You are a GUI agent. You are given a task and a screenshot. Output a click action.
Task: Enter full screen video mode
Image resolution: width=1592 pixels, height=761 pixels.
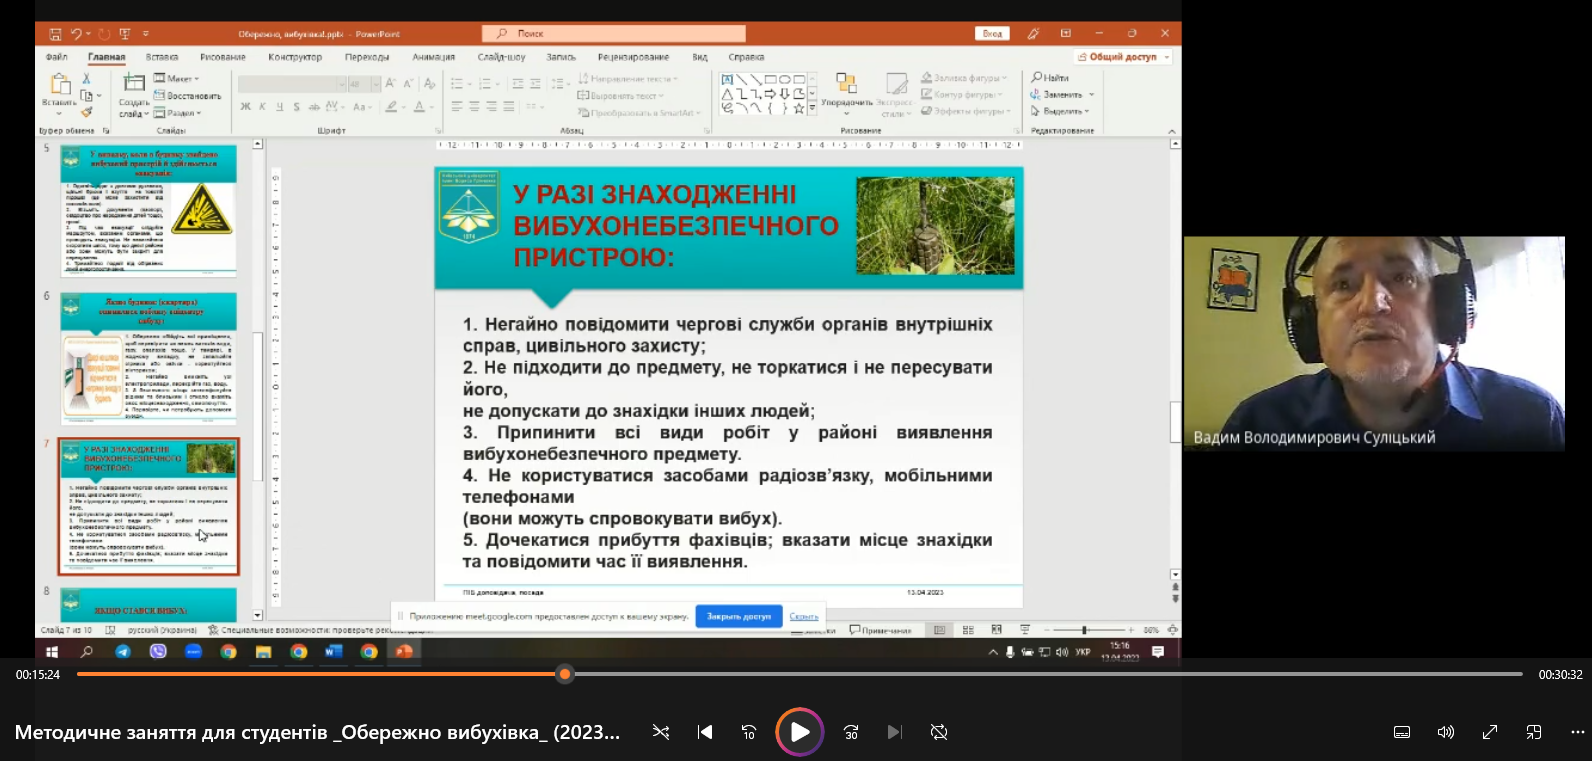1490,732
